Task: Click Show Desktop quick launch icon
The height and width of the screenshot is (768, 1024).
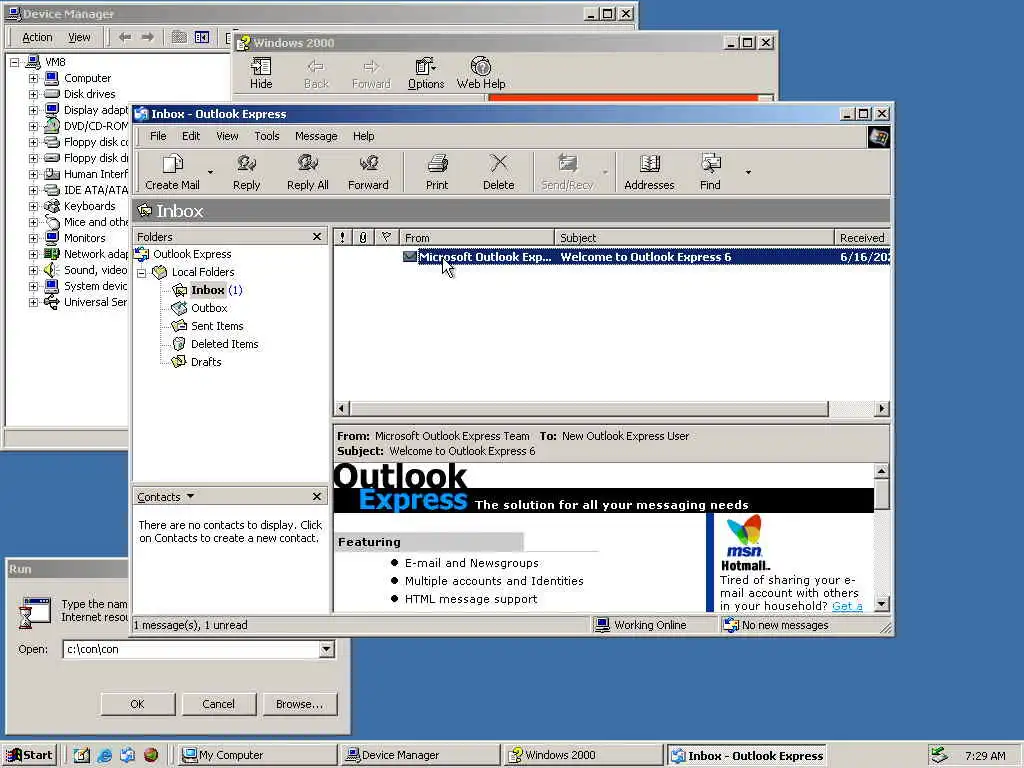Action: [82, 755]
